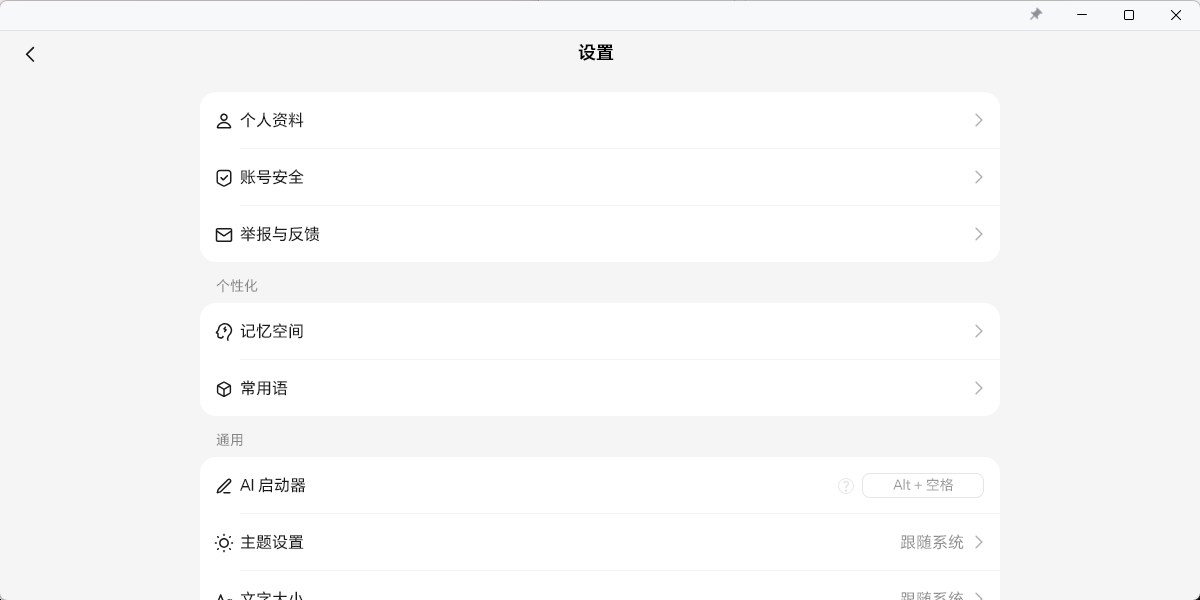Click the memory head icon beside 记忆空间
Screen dimensions: 1200x600
point(224,331)
